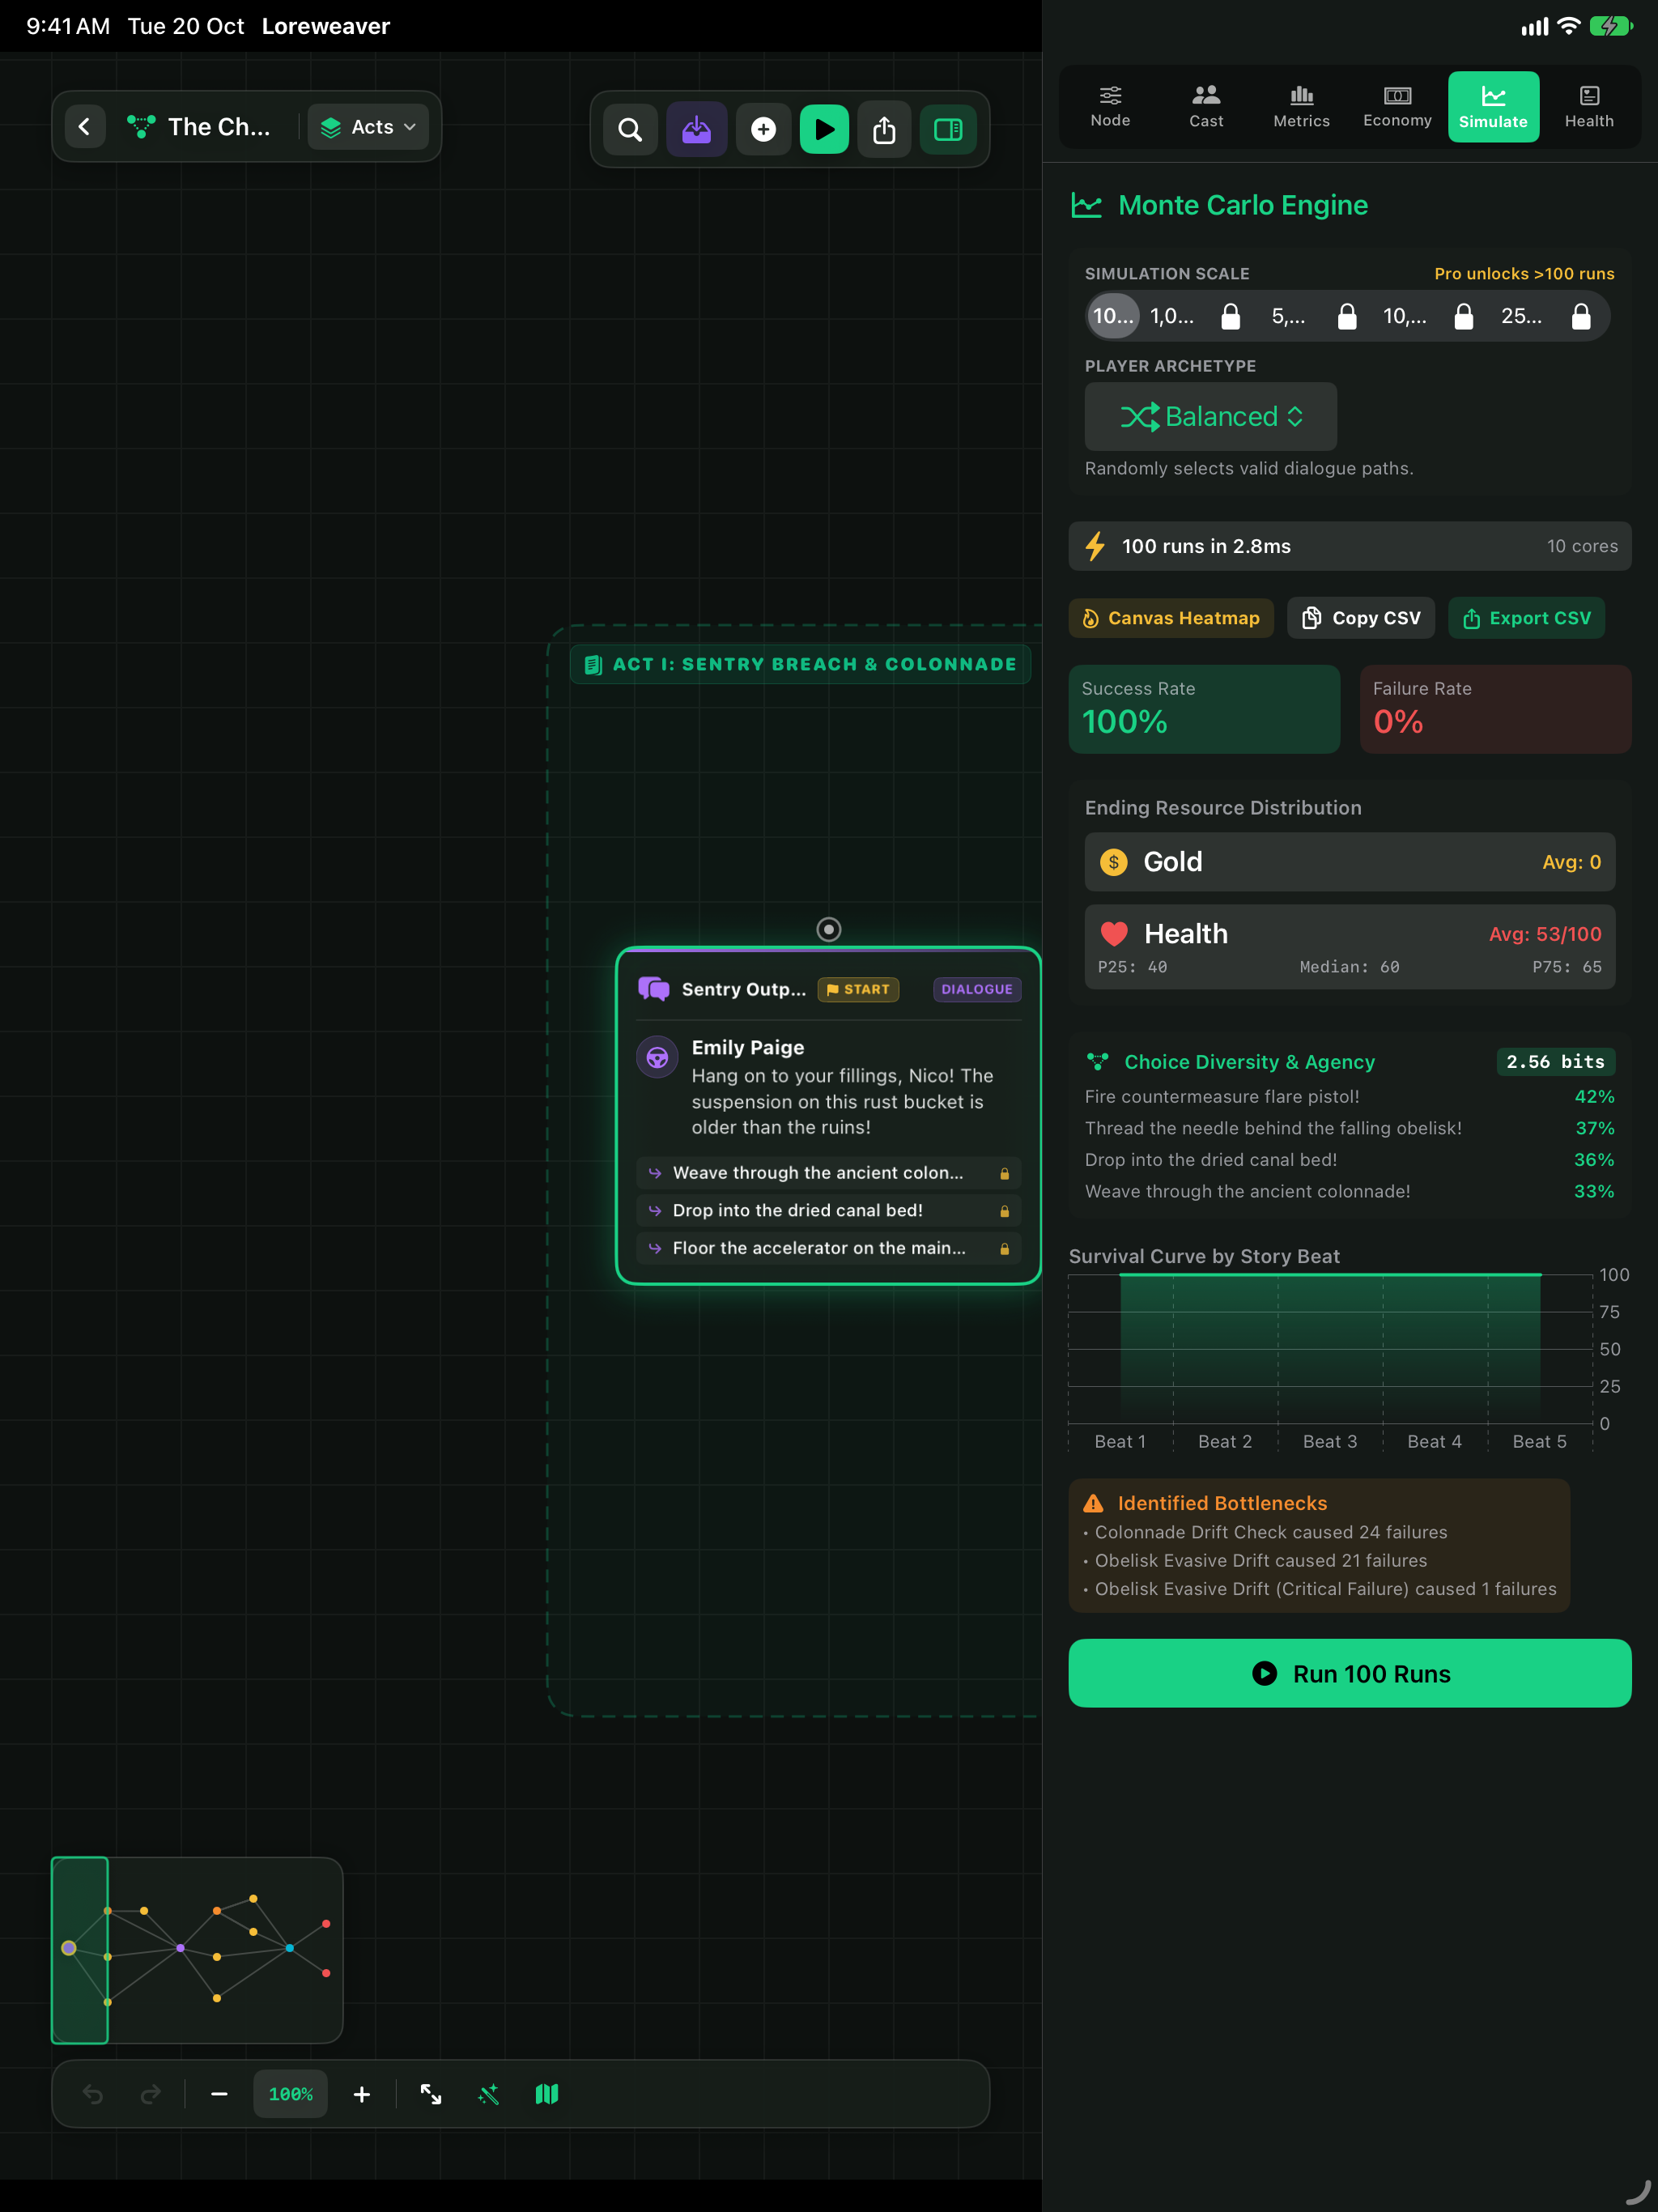Toggle the minimap map icon
Viewport: 1658px width, 2212px height.
tap(547, 2093)
